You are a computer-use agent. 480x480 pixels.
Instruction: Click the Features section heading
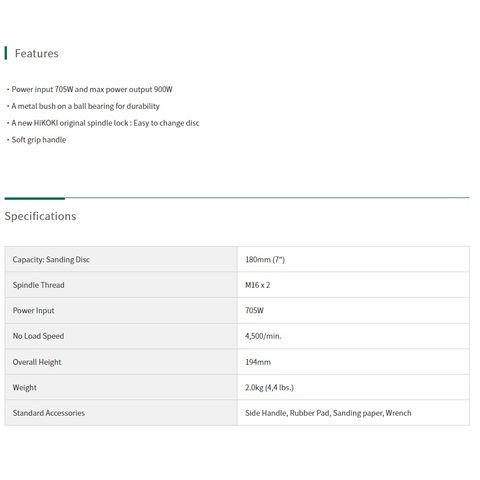click(x=37, y=53)
